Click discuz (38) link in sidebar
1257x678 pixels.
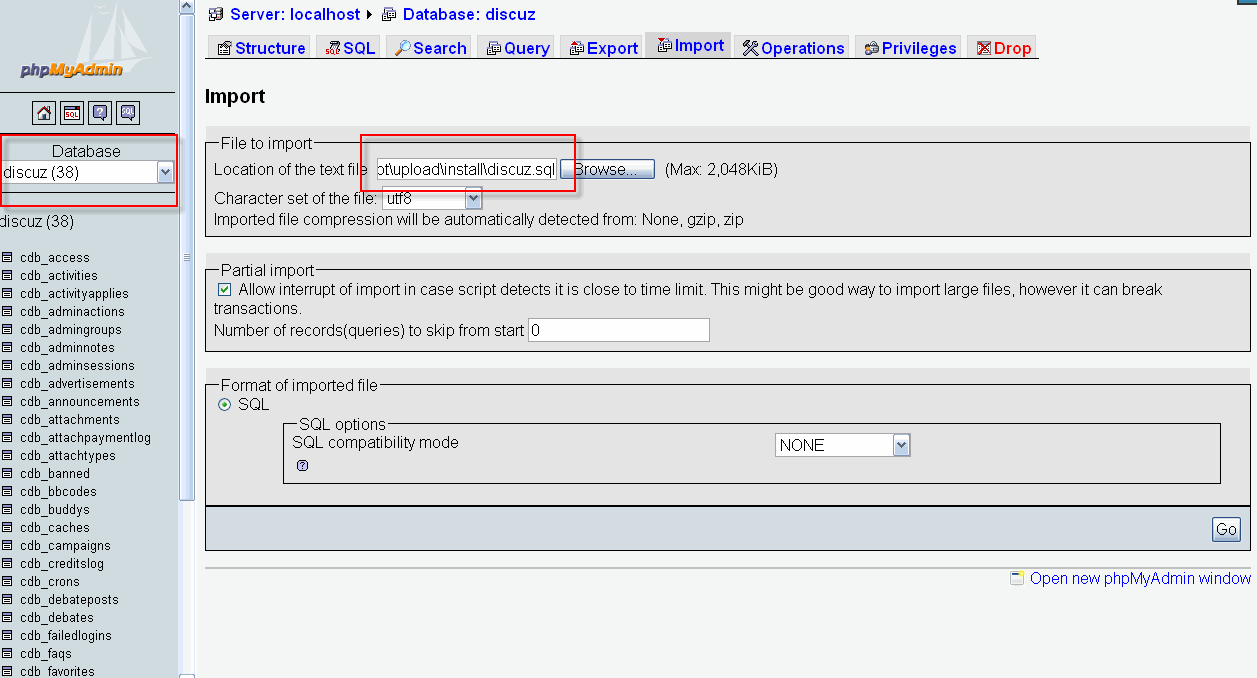point(37,221)
